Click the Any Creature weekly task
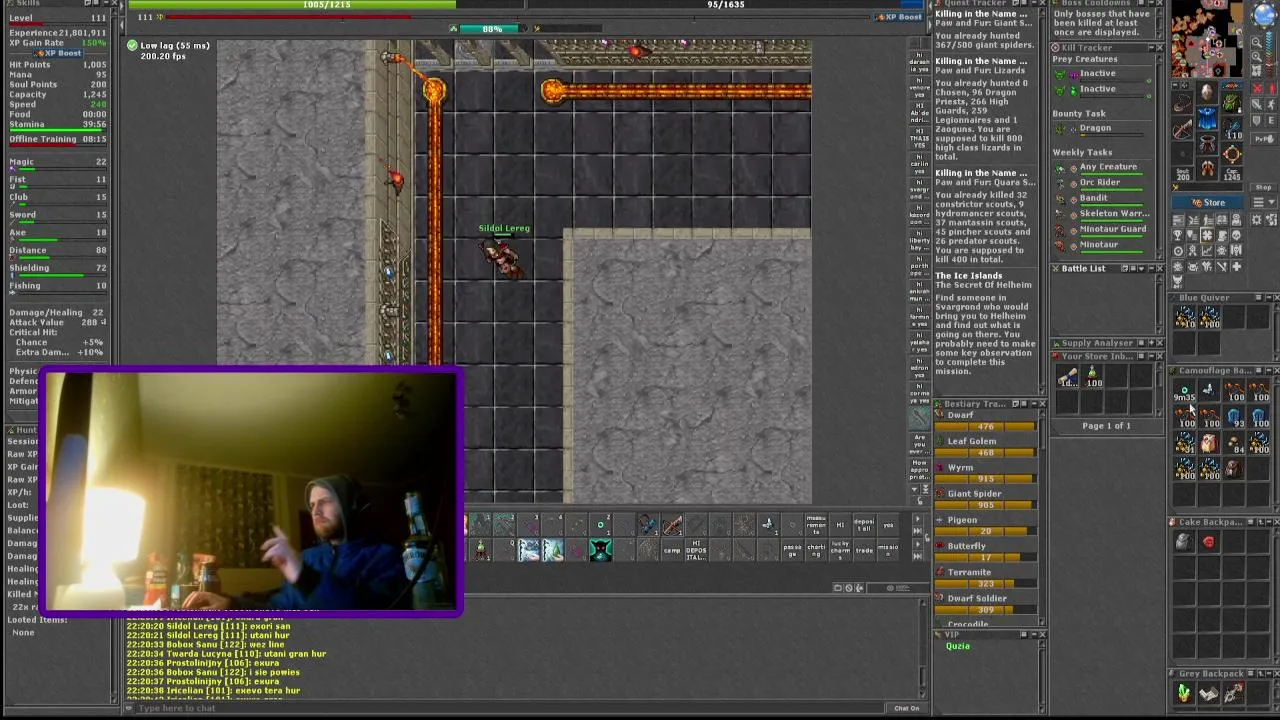The height and width of the screenshot is (720, 1280). point(1108,167)
